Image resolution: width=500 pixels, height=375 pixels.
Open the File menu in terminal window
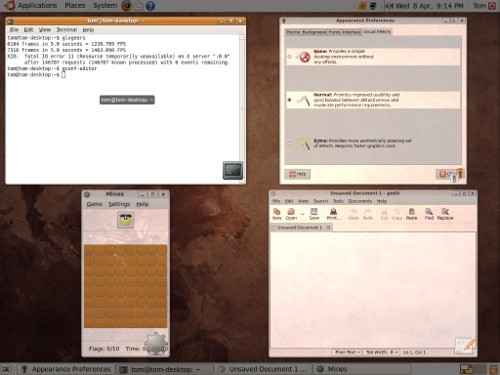pos(14,30)
